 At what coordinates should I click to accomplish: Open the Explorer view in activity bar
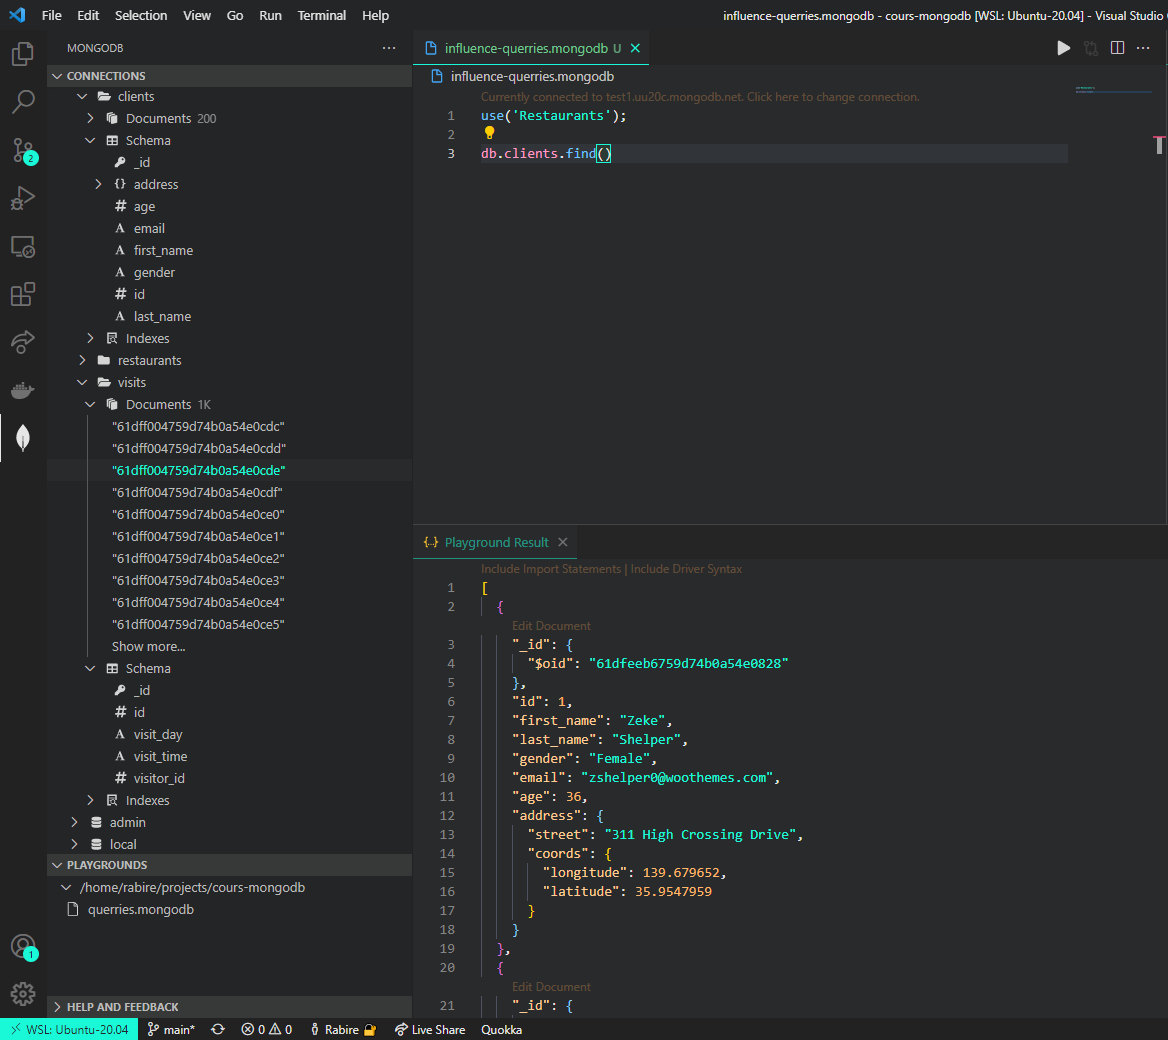[x=23, y=54]
